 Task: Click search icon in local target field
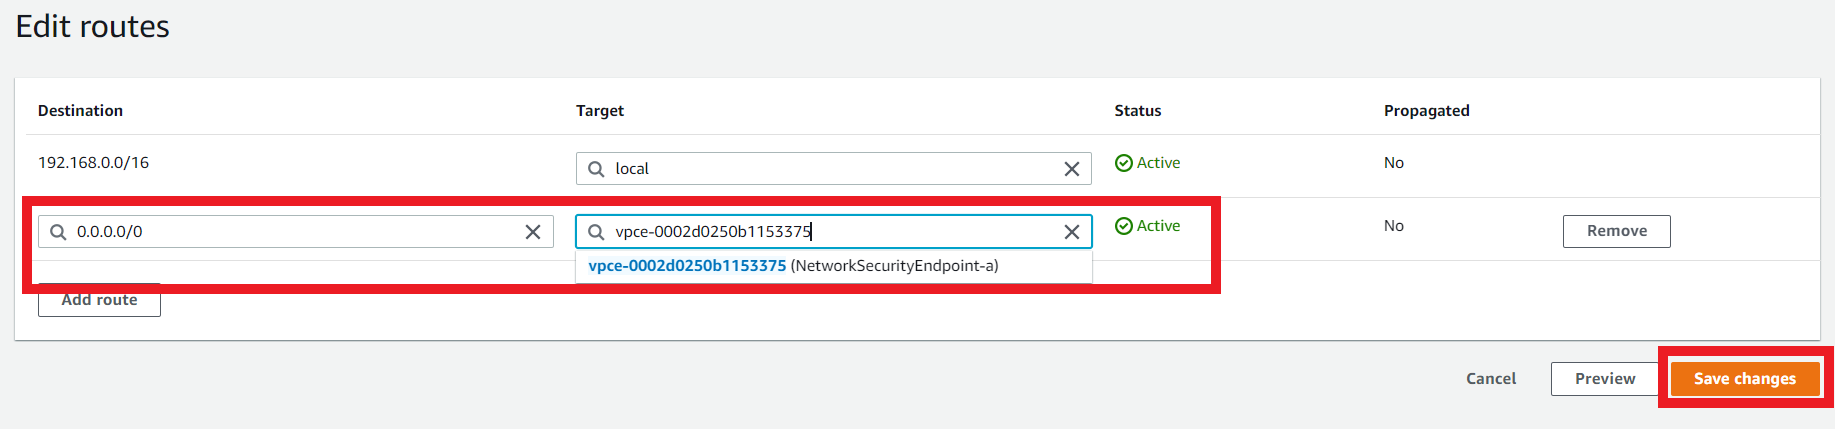tap(596, 169)
